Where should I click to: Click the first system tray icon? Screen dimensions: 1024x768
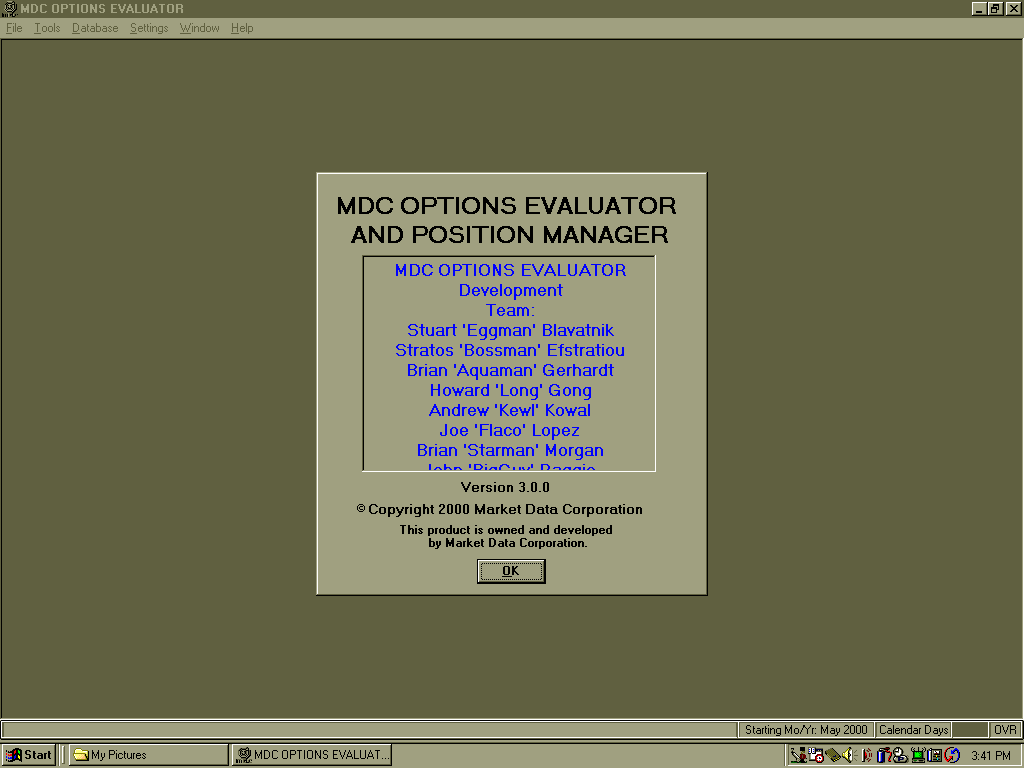[798, 755]
